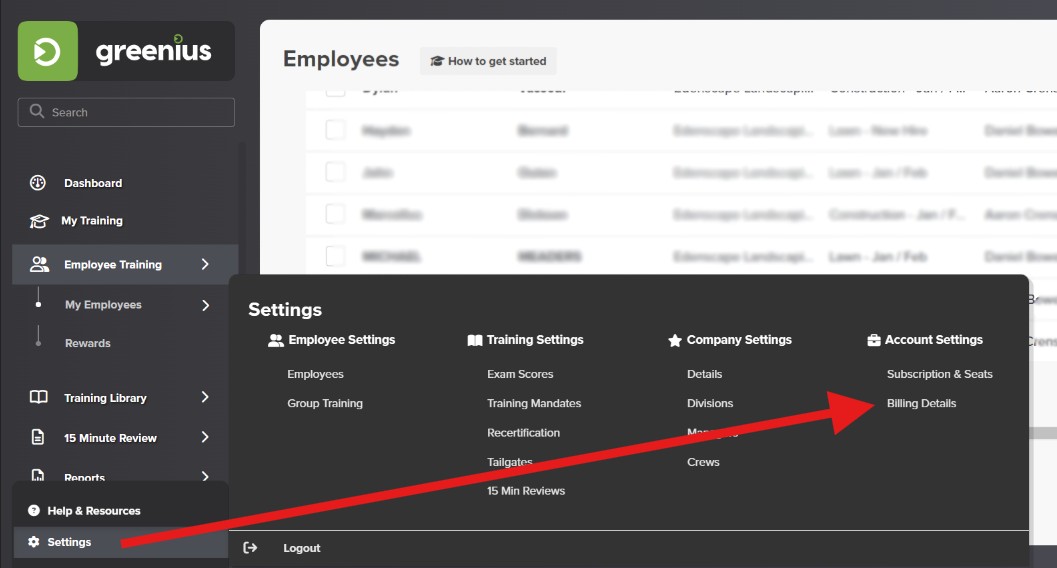Tick the checkbox in the MICHAEL row
The image size is (1057, 568).
coord(335,256)
